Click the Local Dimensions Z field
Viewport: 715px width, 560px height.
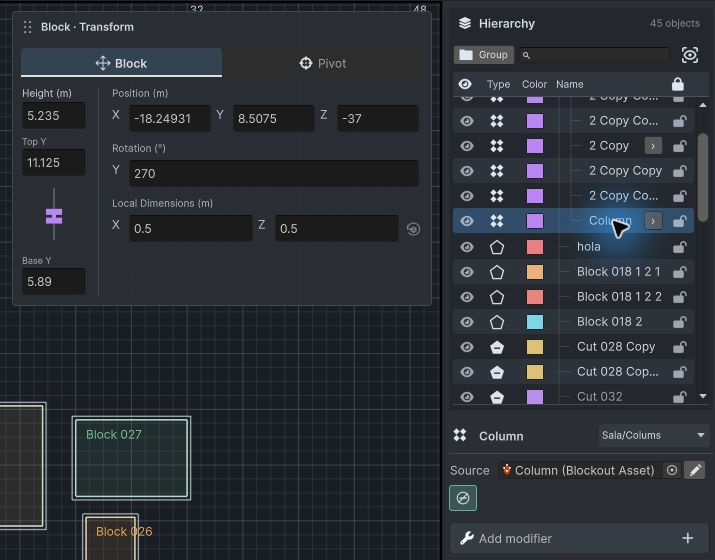(337, 228)
